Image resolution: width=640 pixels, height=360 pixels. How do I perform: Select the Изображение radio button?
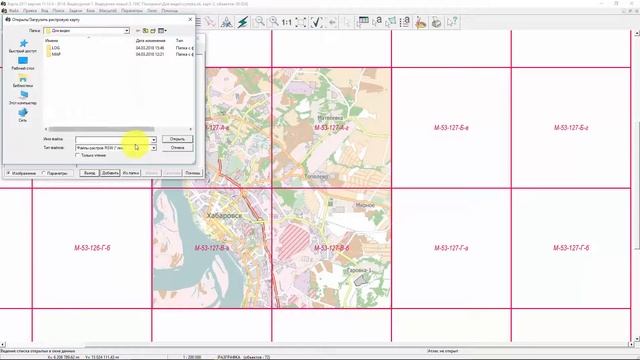coord(8,173)
